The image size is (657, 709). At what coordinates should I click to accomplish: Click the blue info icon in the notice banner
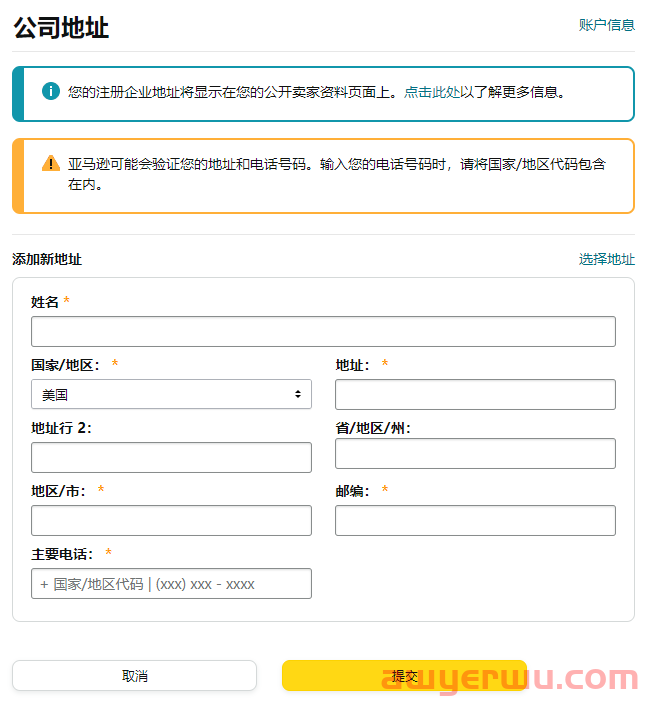(x=51, y=92)
